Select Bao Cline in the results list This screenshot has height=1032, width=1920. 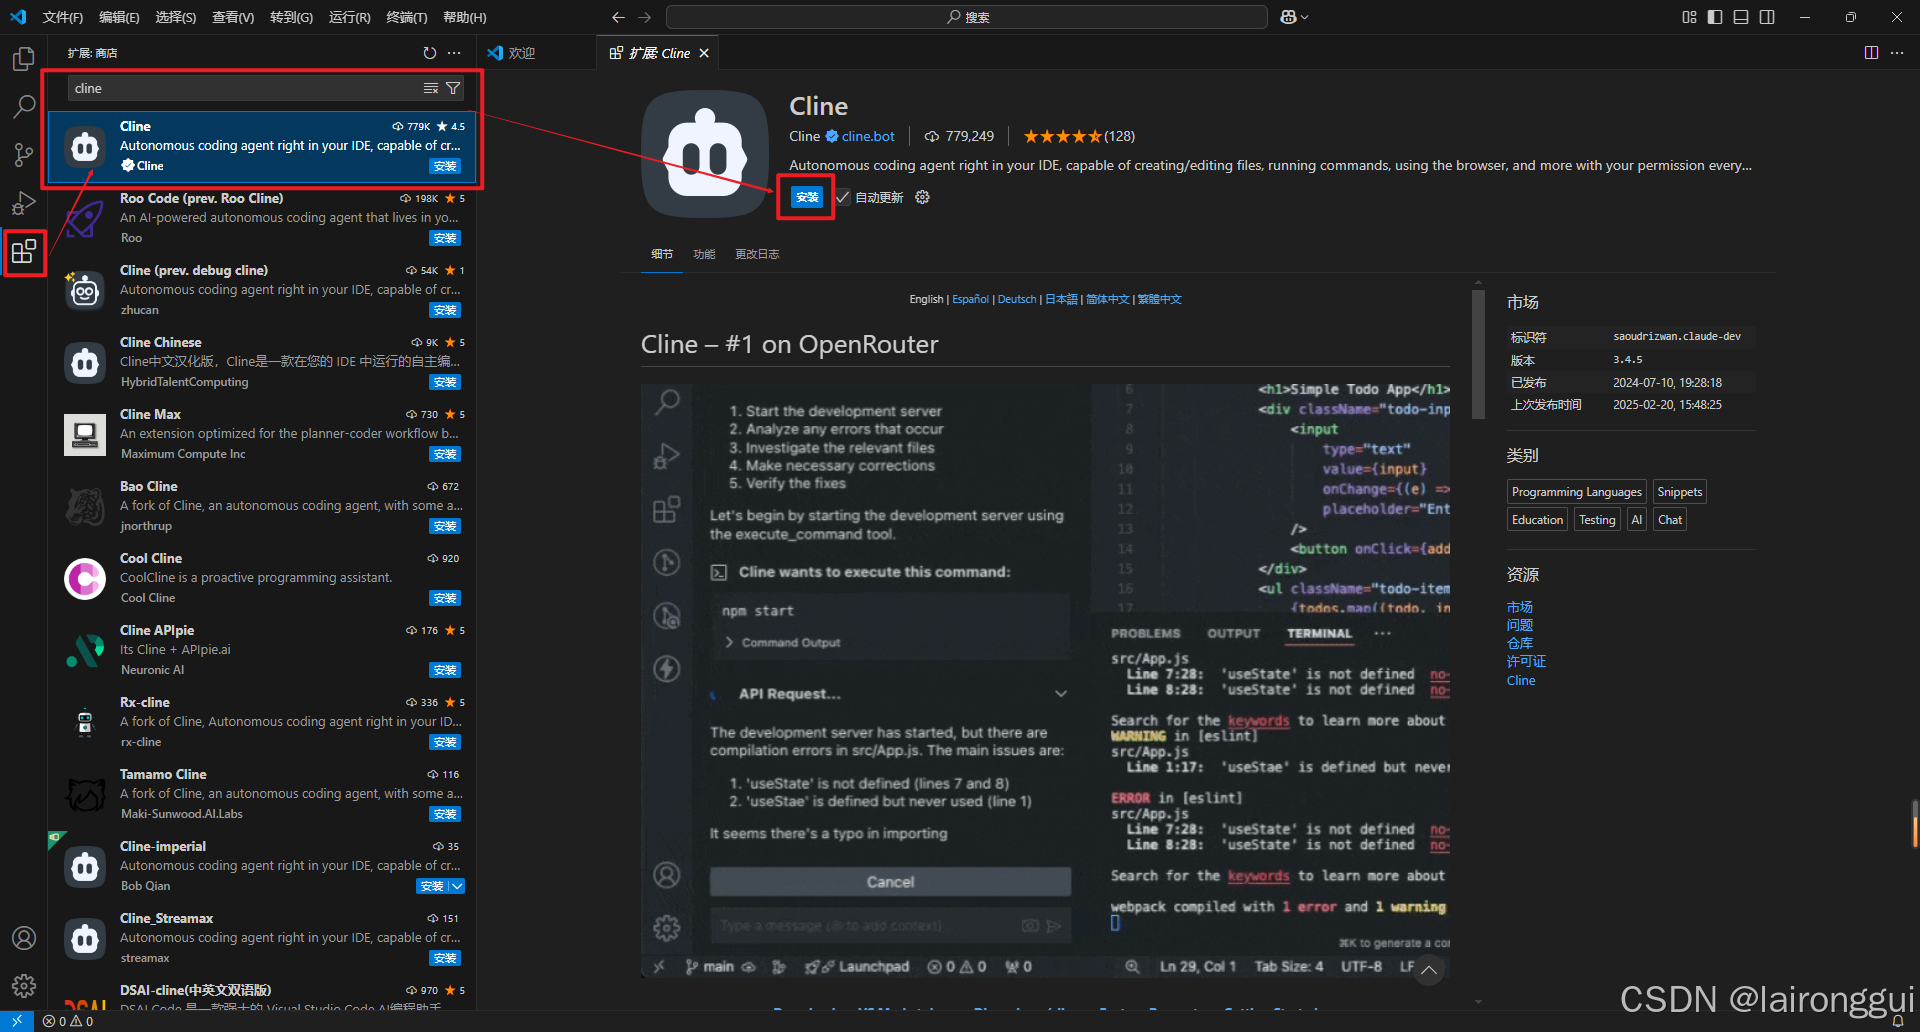click(x=262, y=506)
